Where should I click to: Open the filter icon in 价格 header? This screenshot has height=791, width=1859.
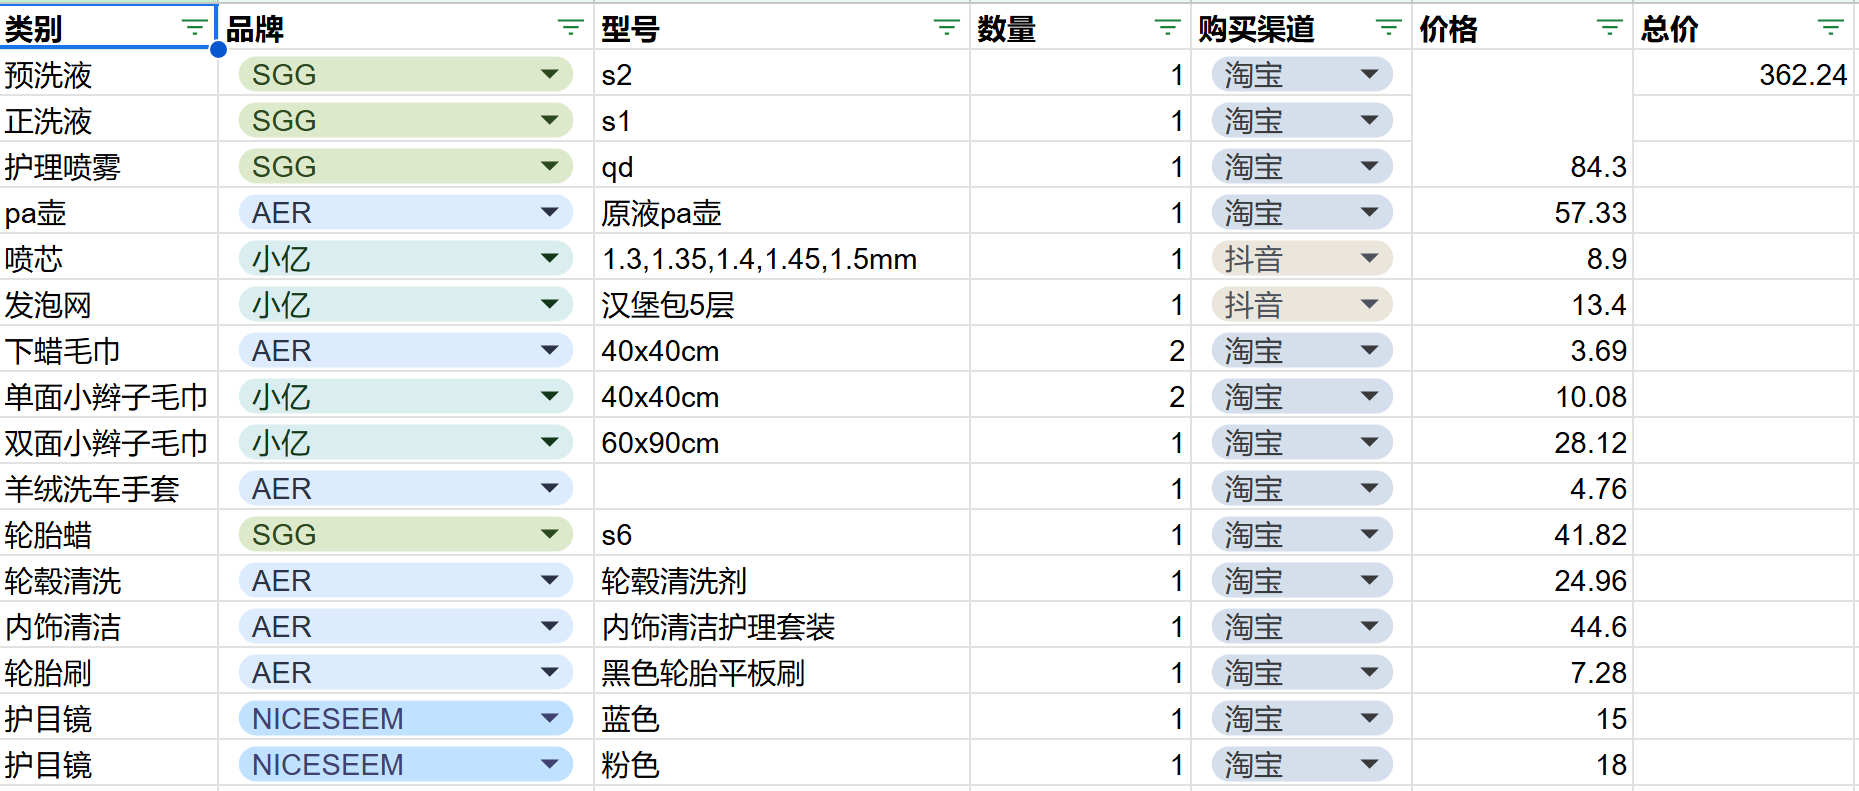(1609, 28)
